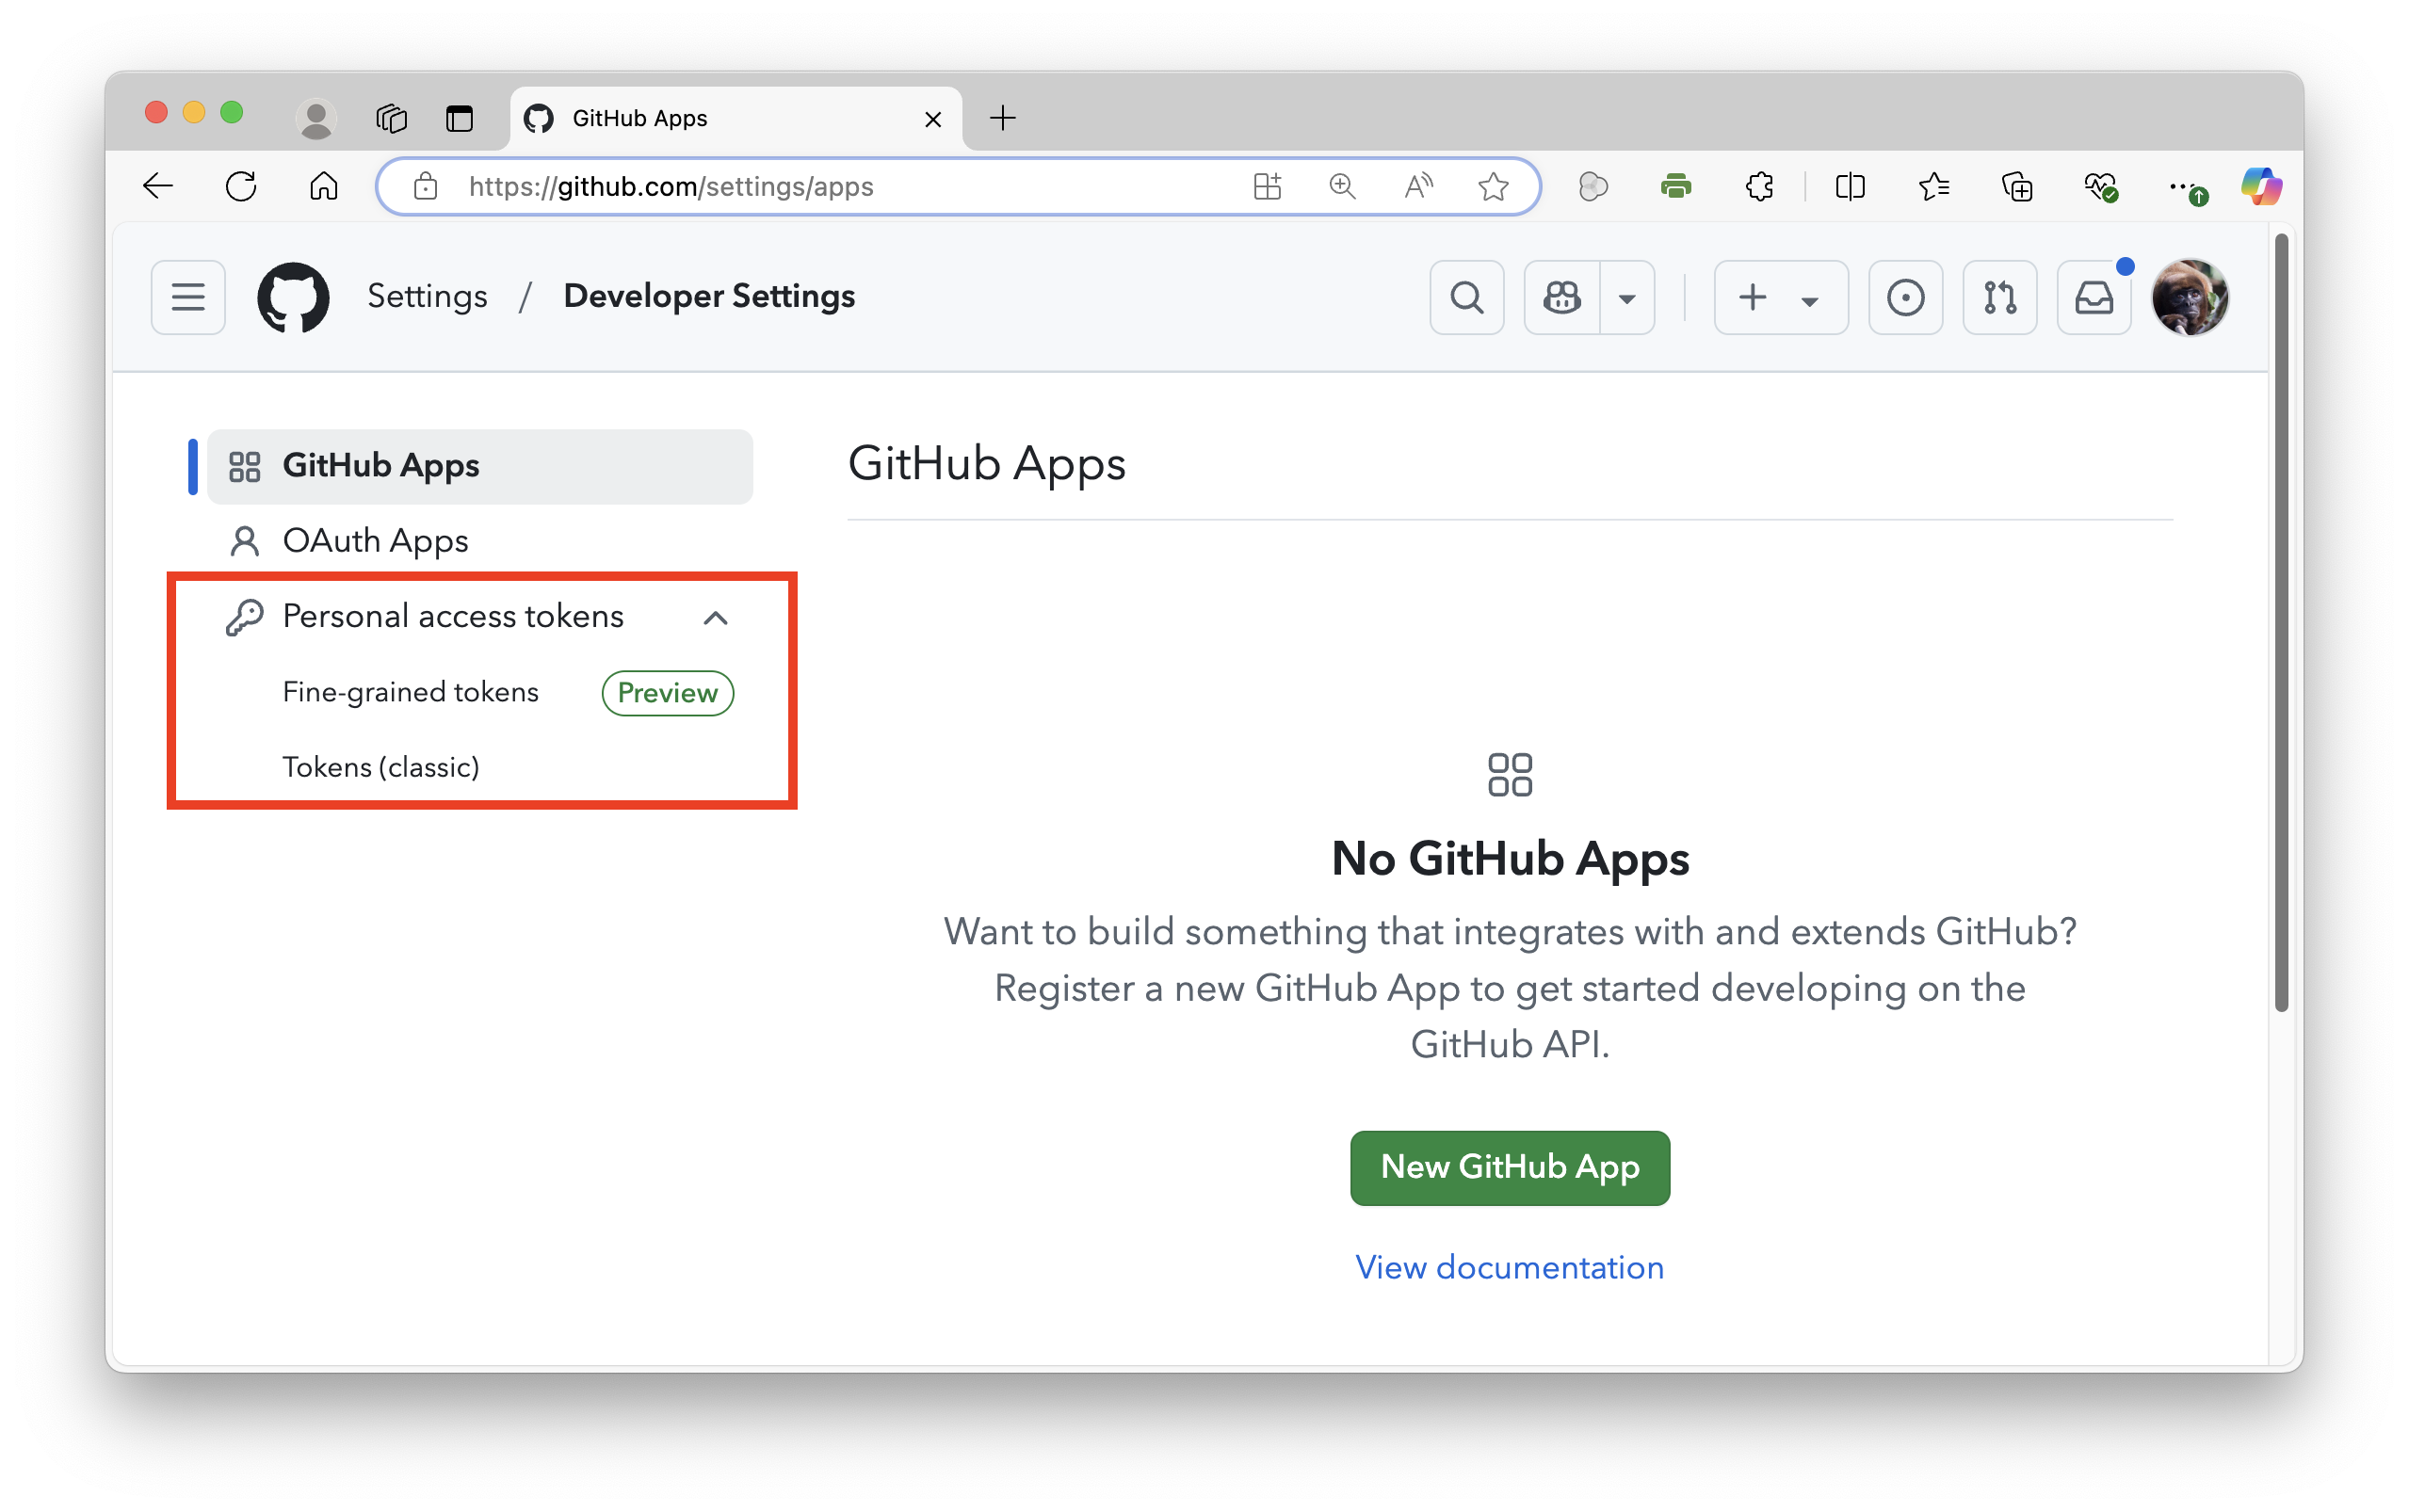This screenshot has height=1512, width=2409.
Task: Open the Issues icon in header
Action: (1905, 297)
